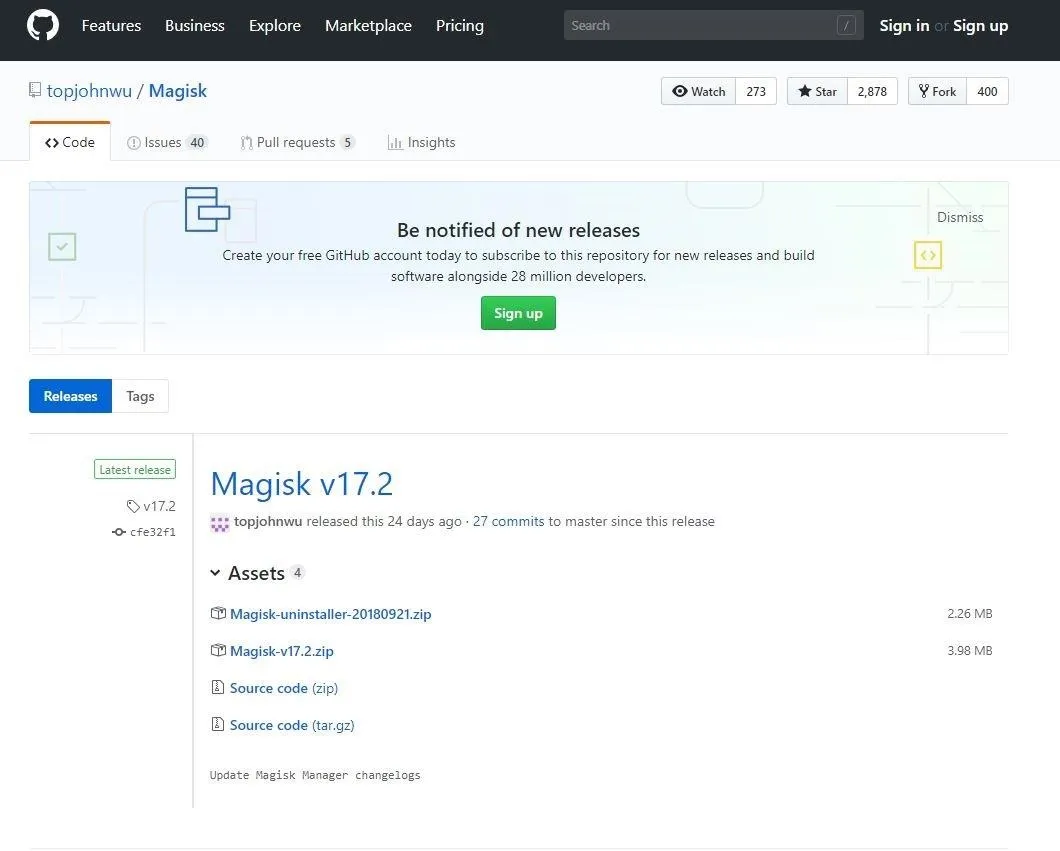Download Magisk-v17.2.zip
The width and height of the screenshot is (1060, 851).
tap(282, 651)
